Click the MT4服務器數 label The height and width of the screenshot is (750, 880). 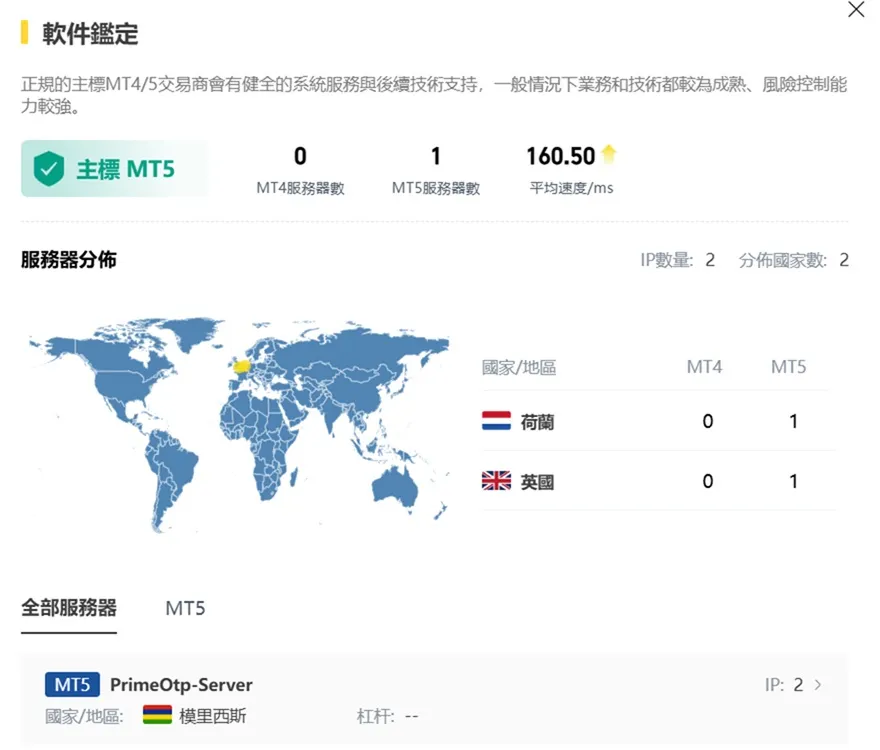click(300, 188)
